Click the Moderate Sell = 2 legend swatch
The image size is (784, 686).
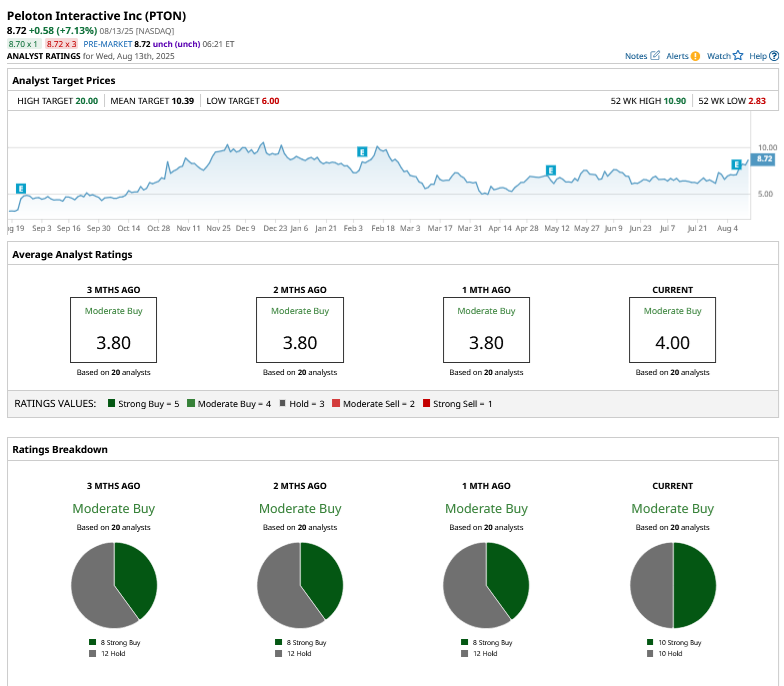click(x=336, y=403)
